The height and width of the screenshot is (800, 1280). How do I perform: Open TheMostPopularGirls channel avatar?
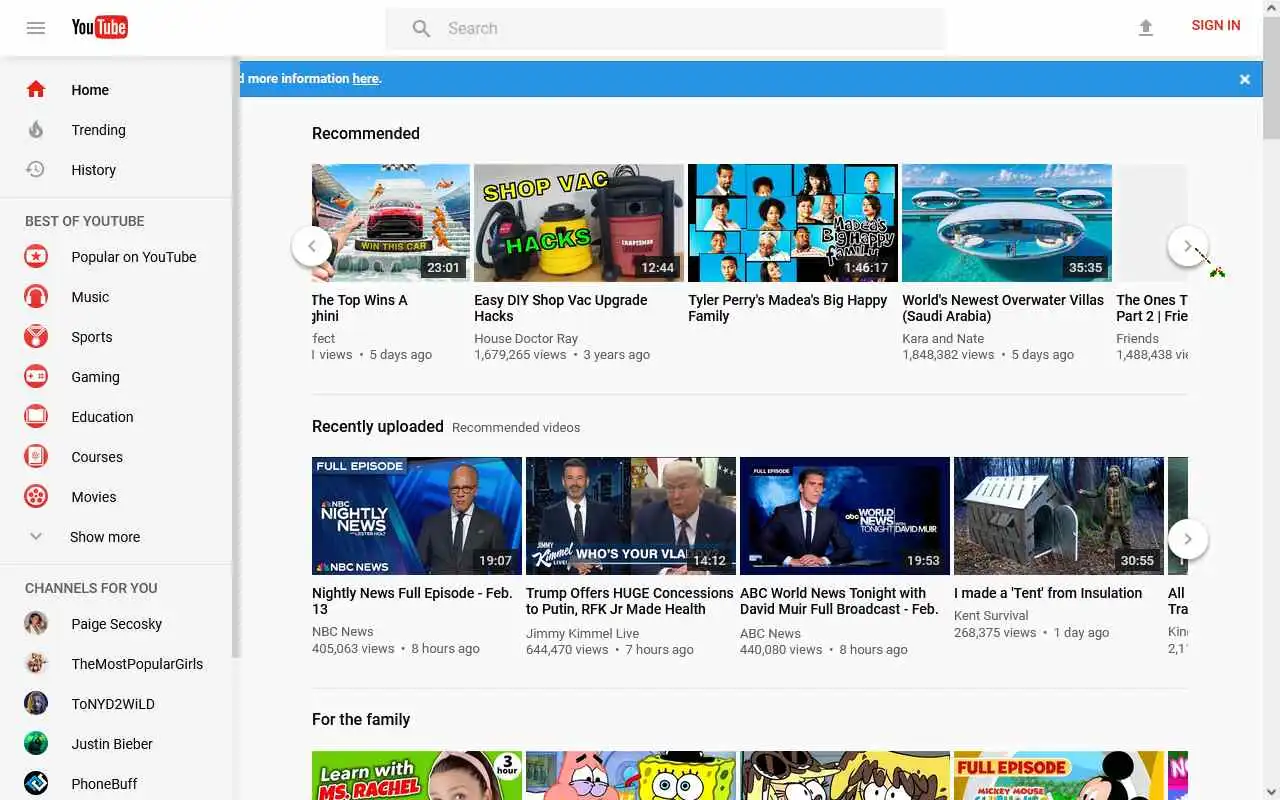[x=36, y=664]
